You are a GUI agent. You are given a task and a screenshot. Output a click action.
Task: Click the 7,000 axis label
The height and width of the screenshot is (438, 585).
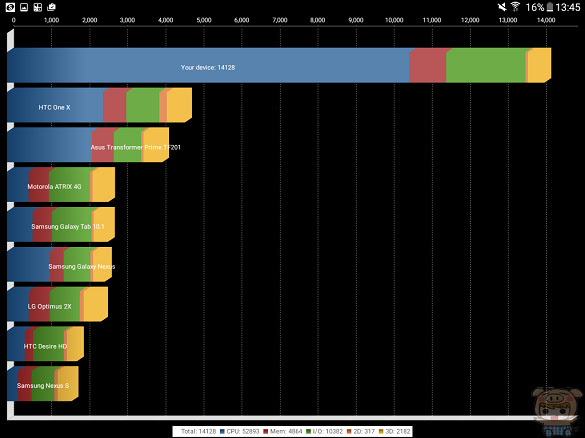(x=280, y=20)
